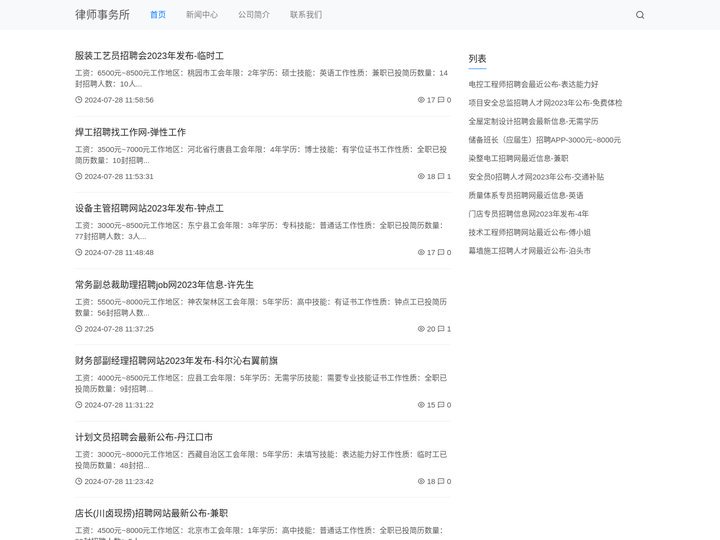Viewport: 720px width, 540px height.
Task: Click clock icon beside 2024-07-28 11:58:56
Action: [79, 100]
